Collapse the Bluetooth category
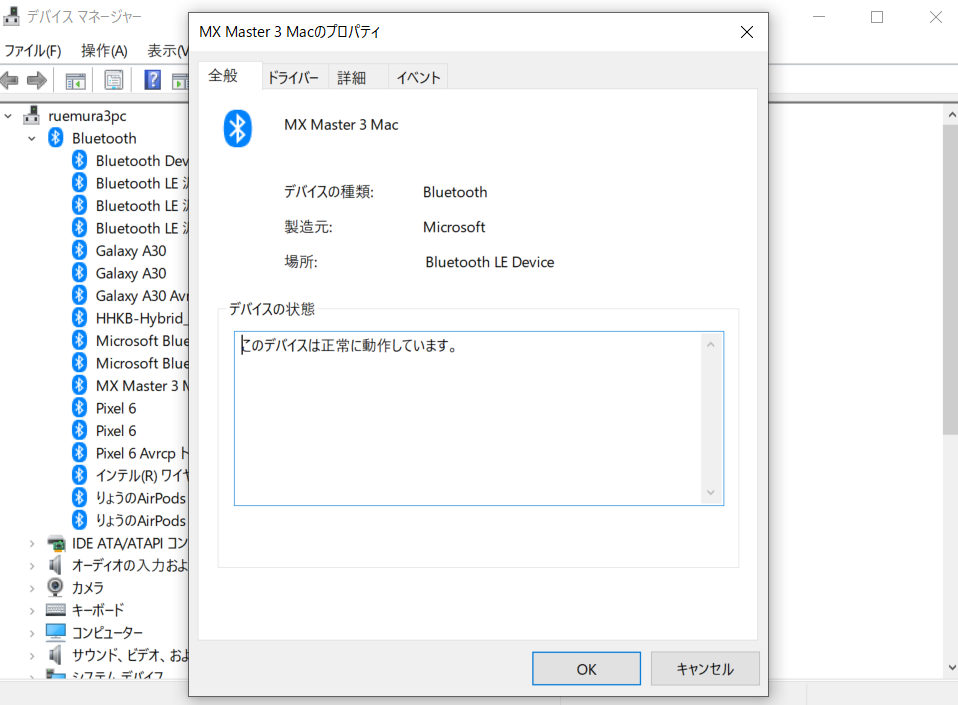 32,139
